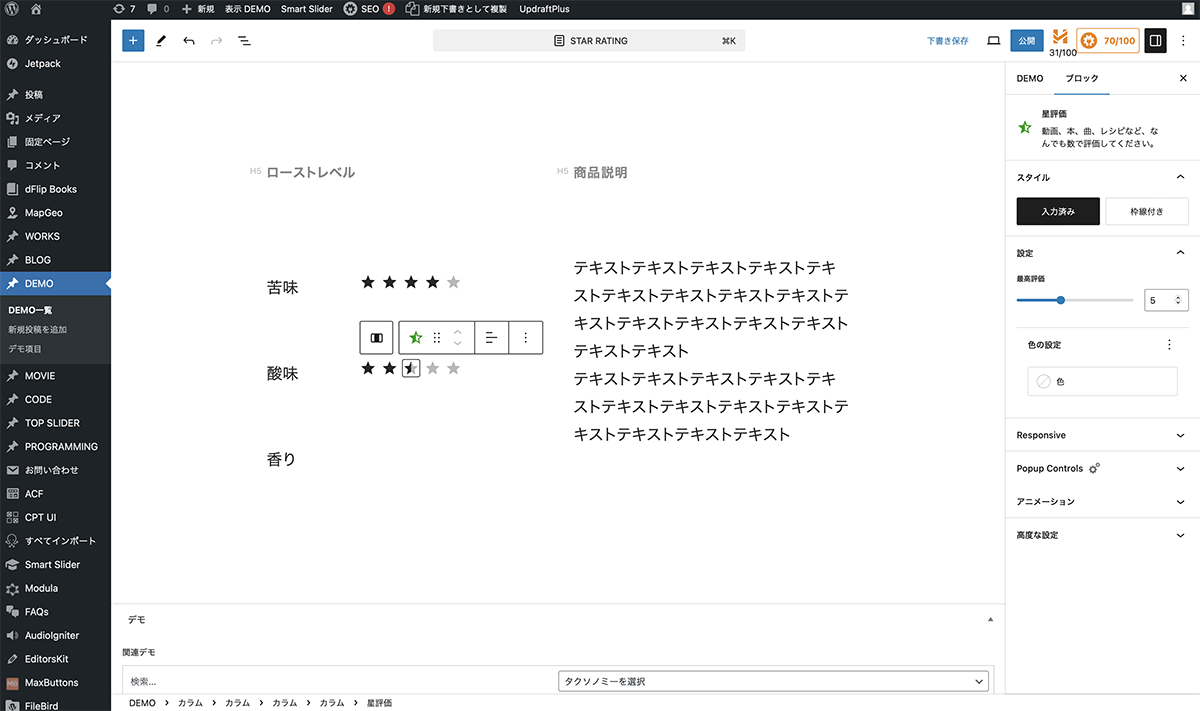Select the 入力済み style option
Image resolution: width=1200 pixels, height=711 pixels.
coord(1058,211)
